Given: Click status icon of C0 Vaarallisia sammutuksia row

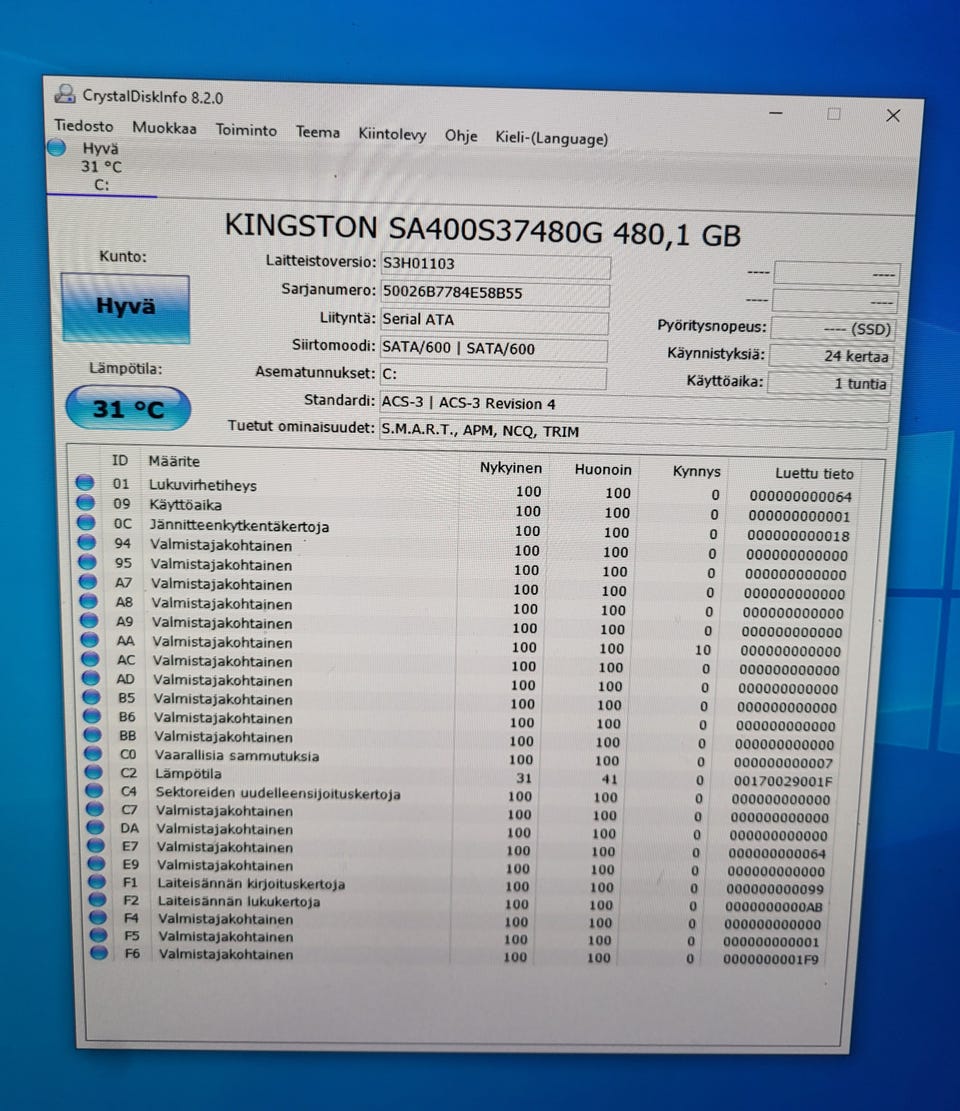Looking at the screenshot, I should click(94, 752).
